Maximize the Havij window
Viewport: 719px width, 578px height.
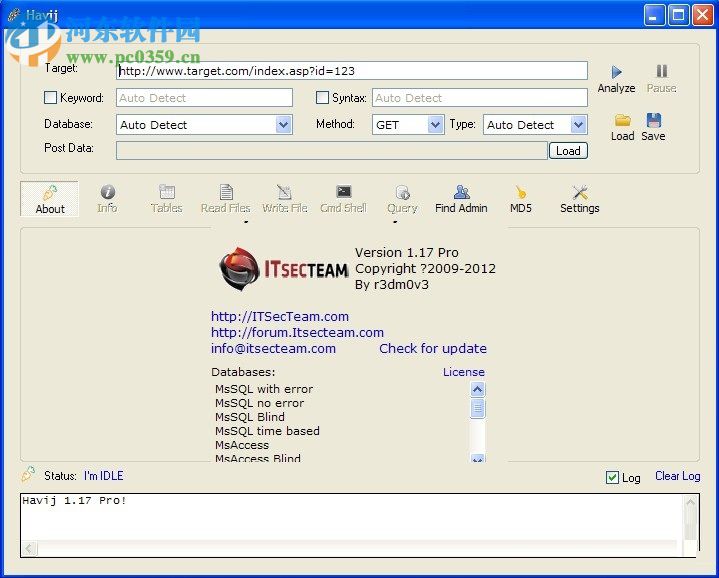[679, 15]
